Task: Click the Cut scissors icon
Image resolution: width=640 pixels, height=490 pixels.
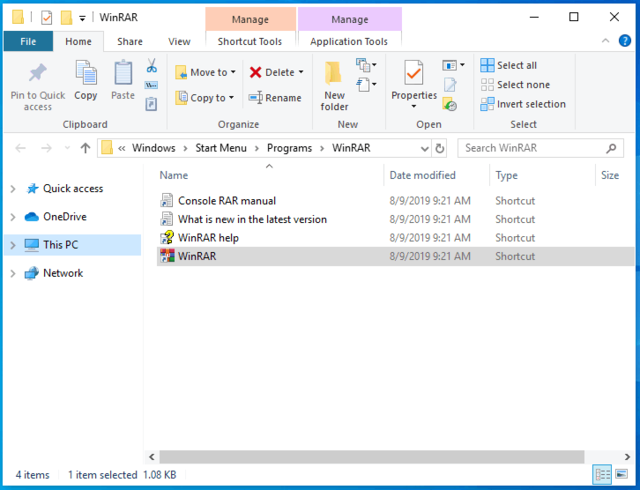Action: [151, 65]
